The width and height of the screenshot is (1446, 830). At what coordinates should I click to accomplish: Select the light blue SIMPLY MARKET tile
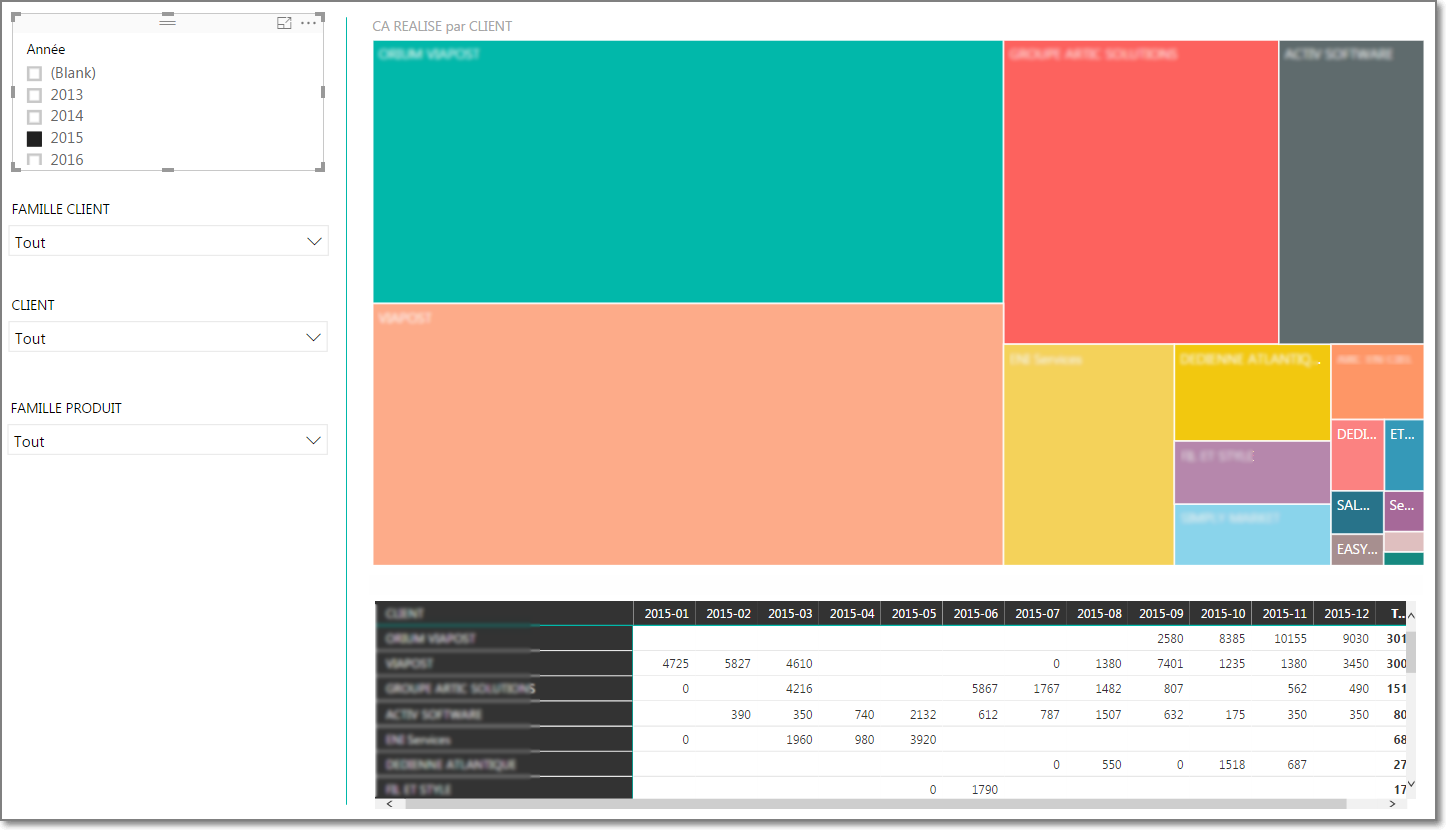coord(1252,535)
